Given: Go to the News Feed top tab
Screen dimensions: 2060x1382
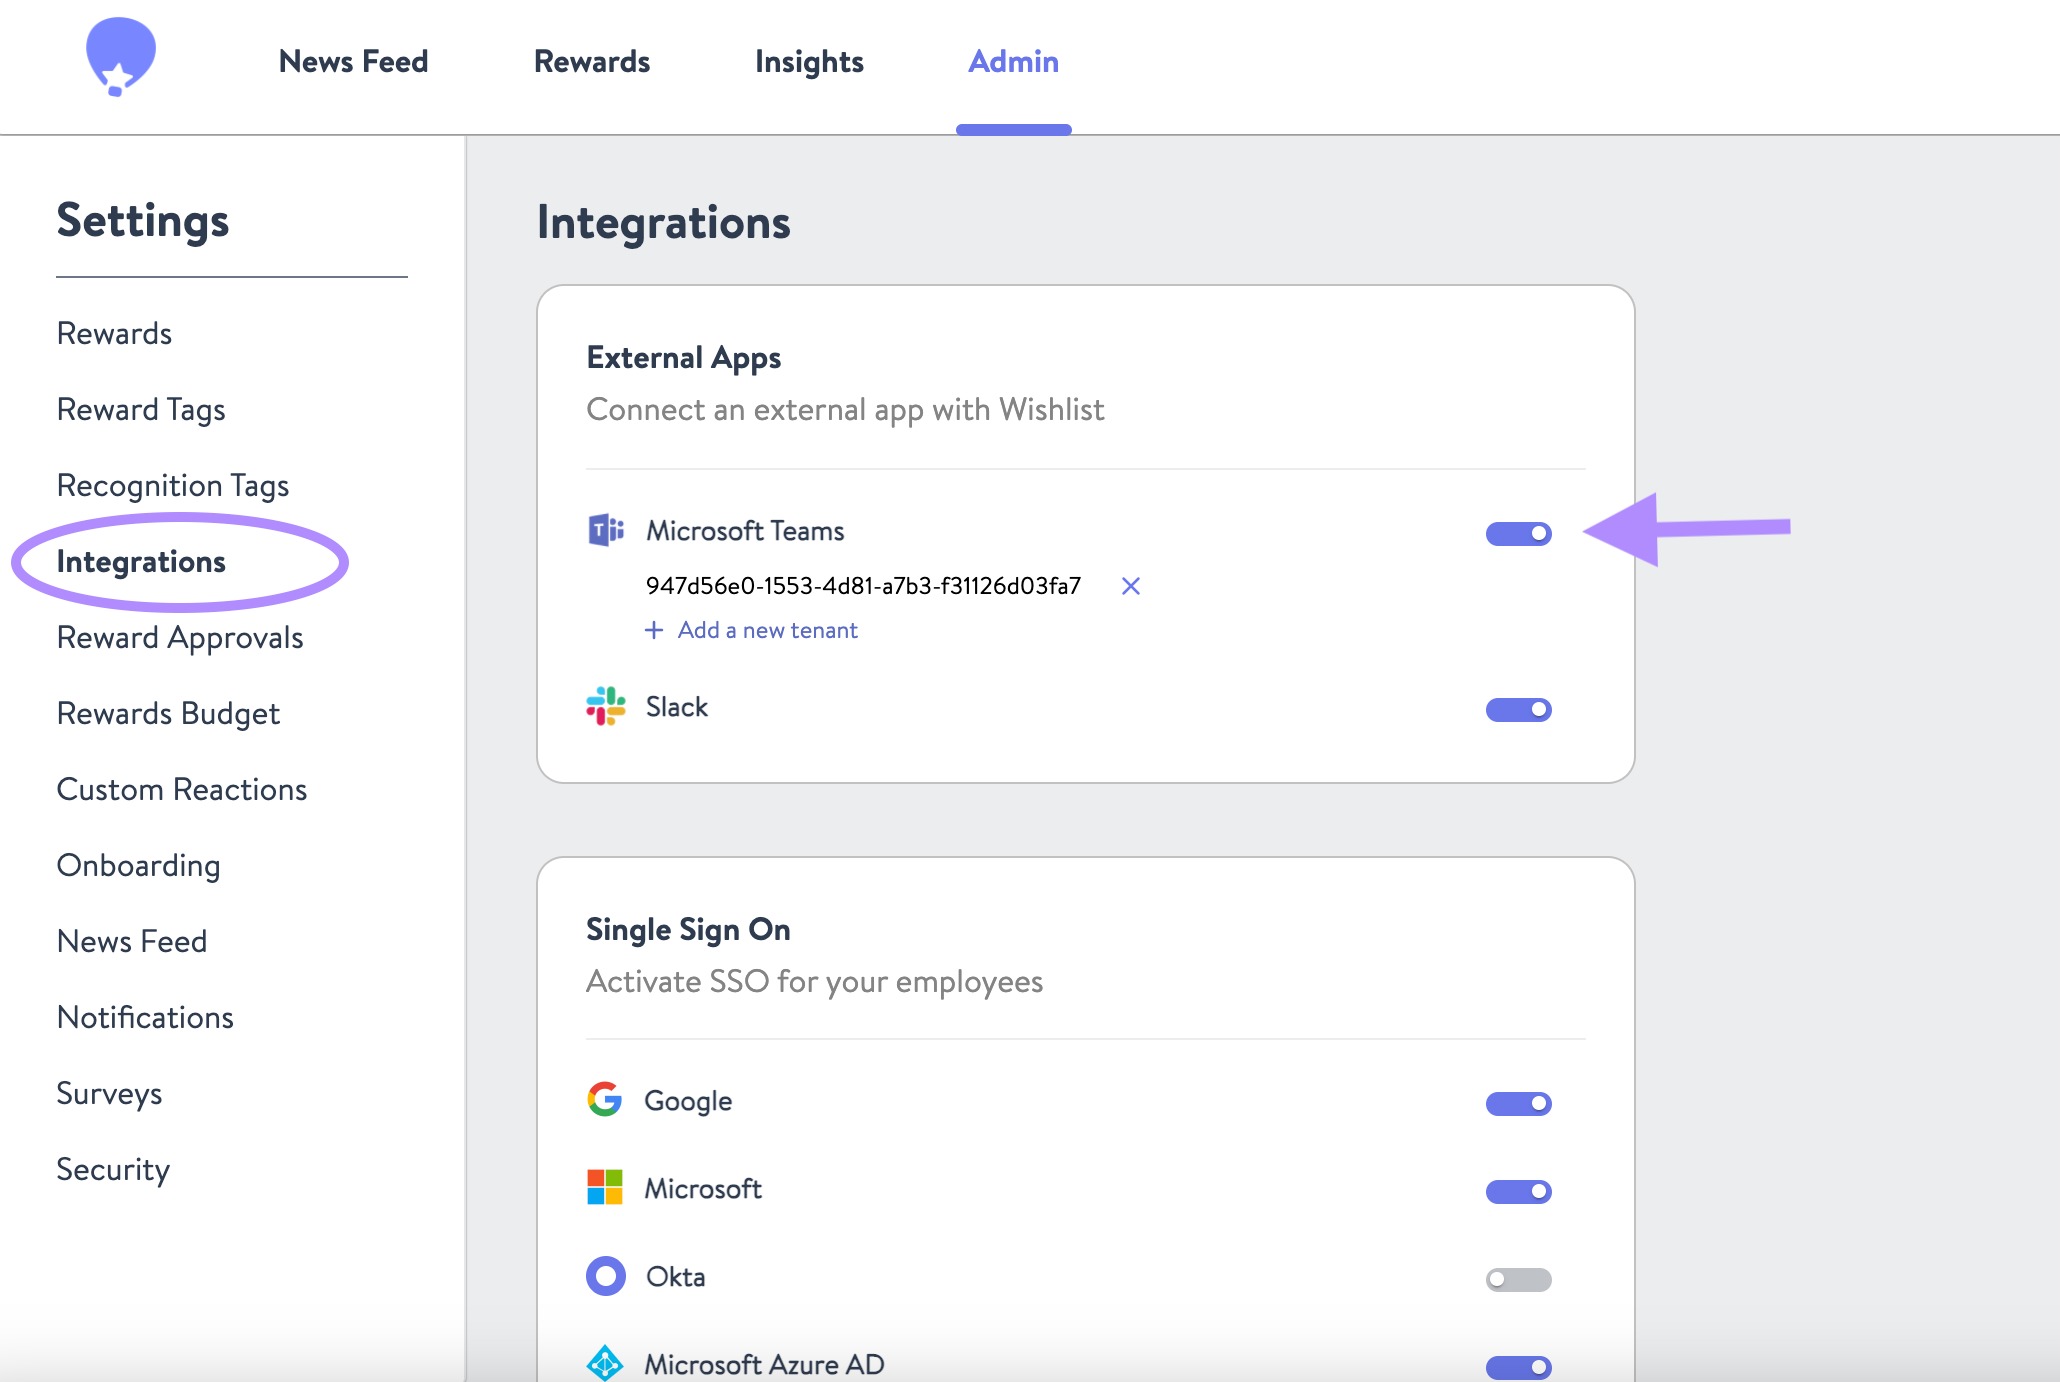Looking at the screenshot, I should pyautogui.click(x=353, y=62).
